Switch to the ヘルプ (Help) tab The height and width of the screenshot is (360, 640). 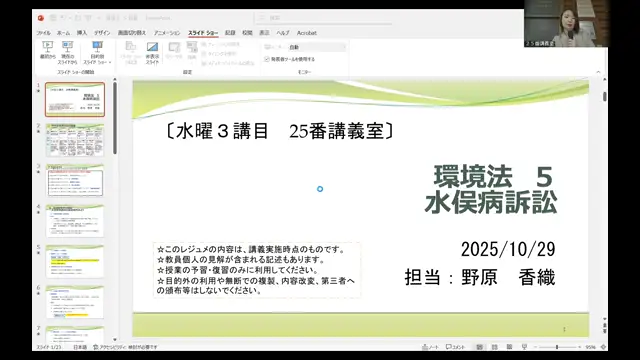point(282,33)
